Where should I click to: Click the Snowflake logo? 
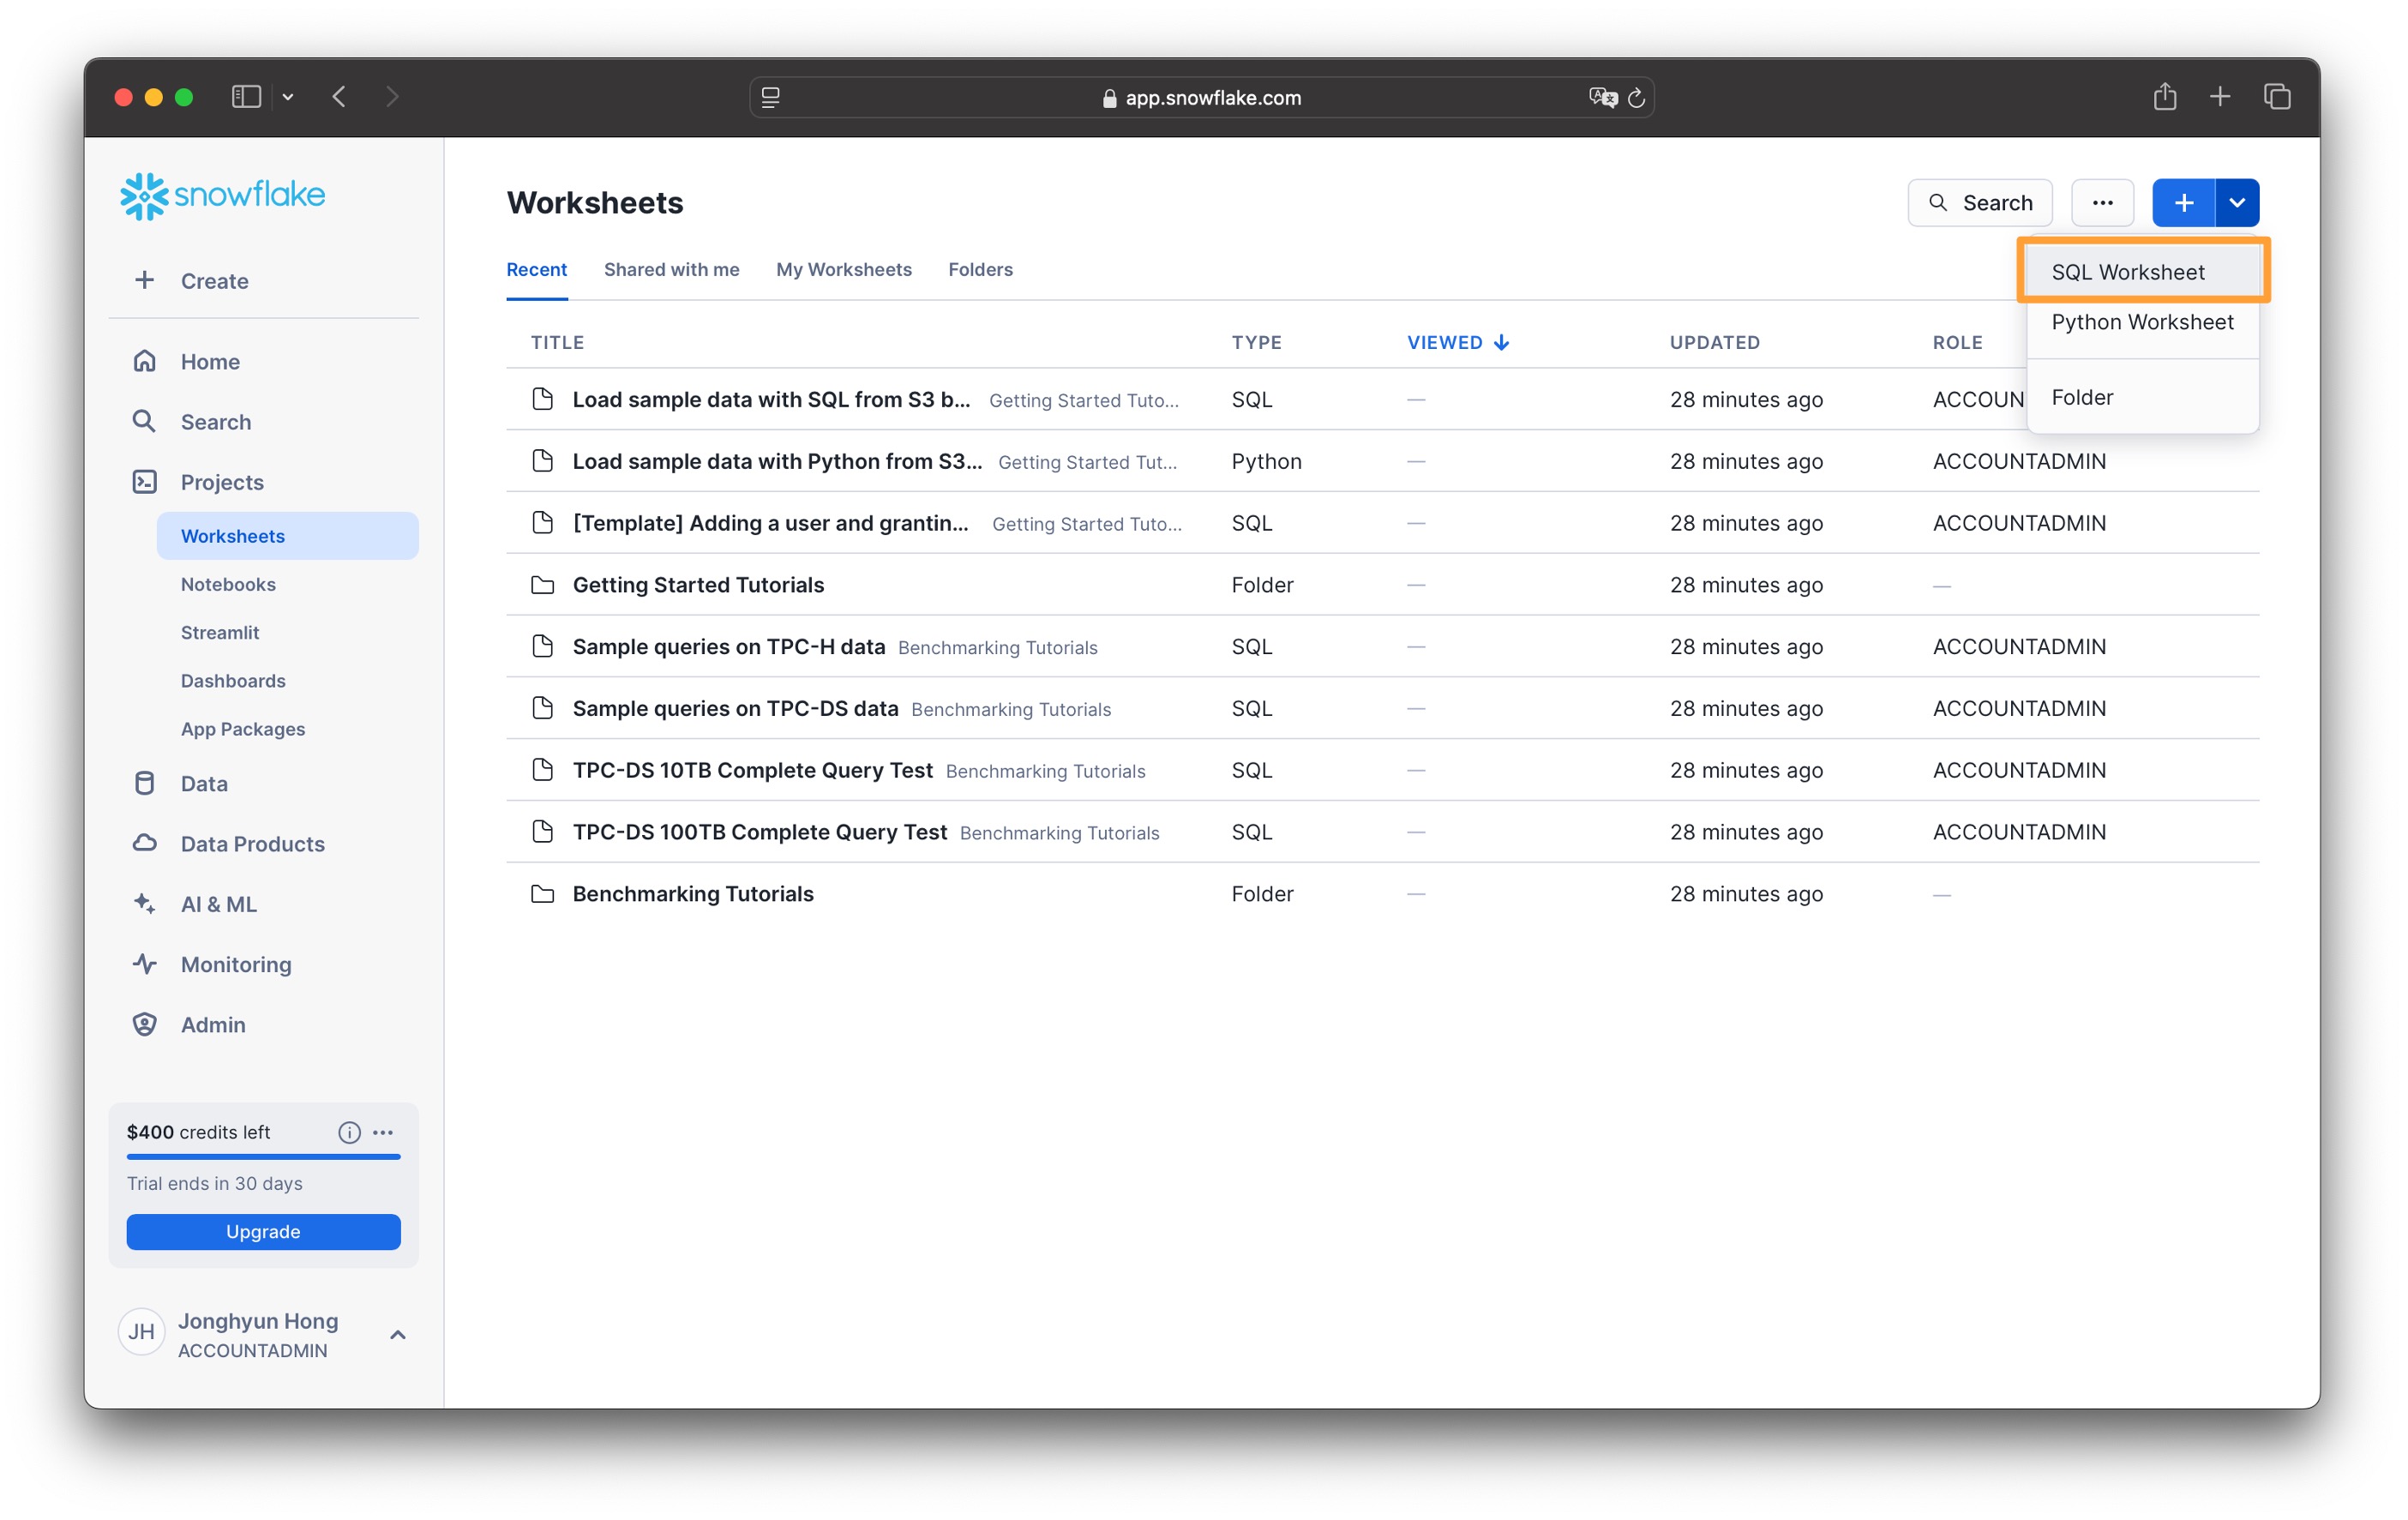point(222,195)
